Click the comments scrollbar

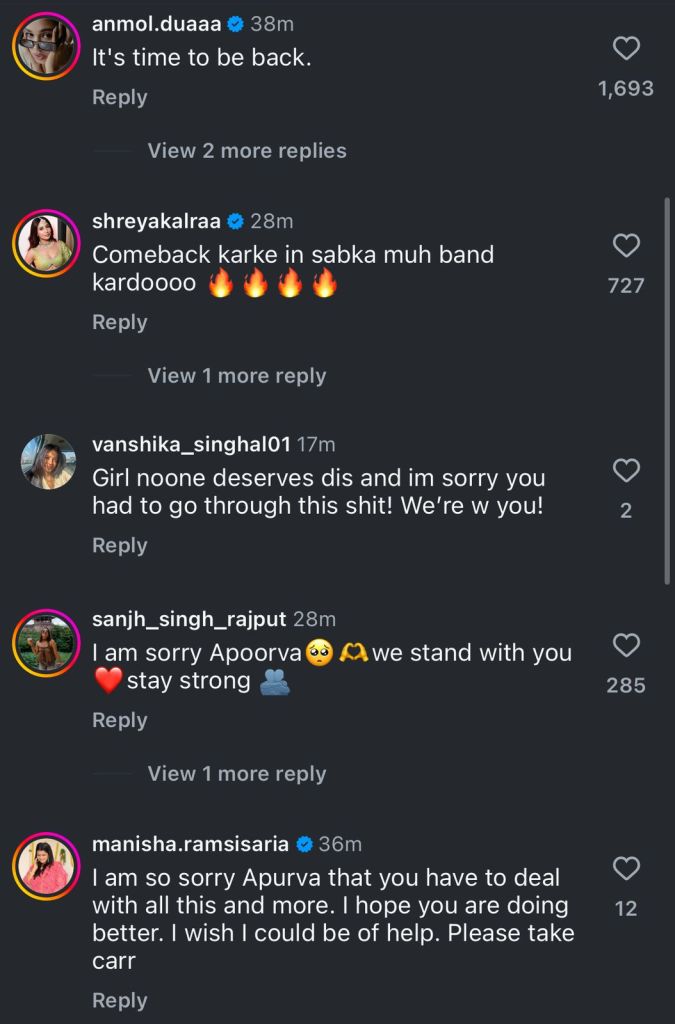tap(668, 390)
